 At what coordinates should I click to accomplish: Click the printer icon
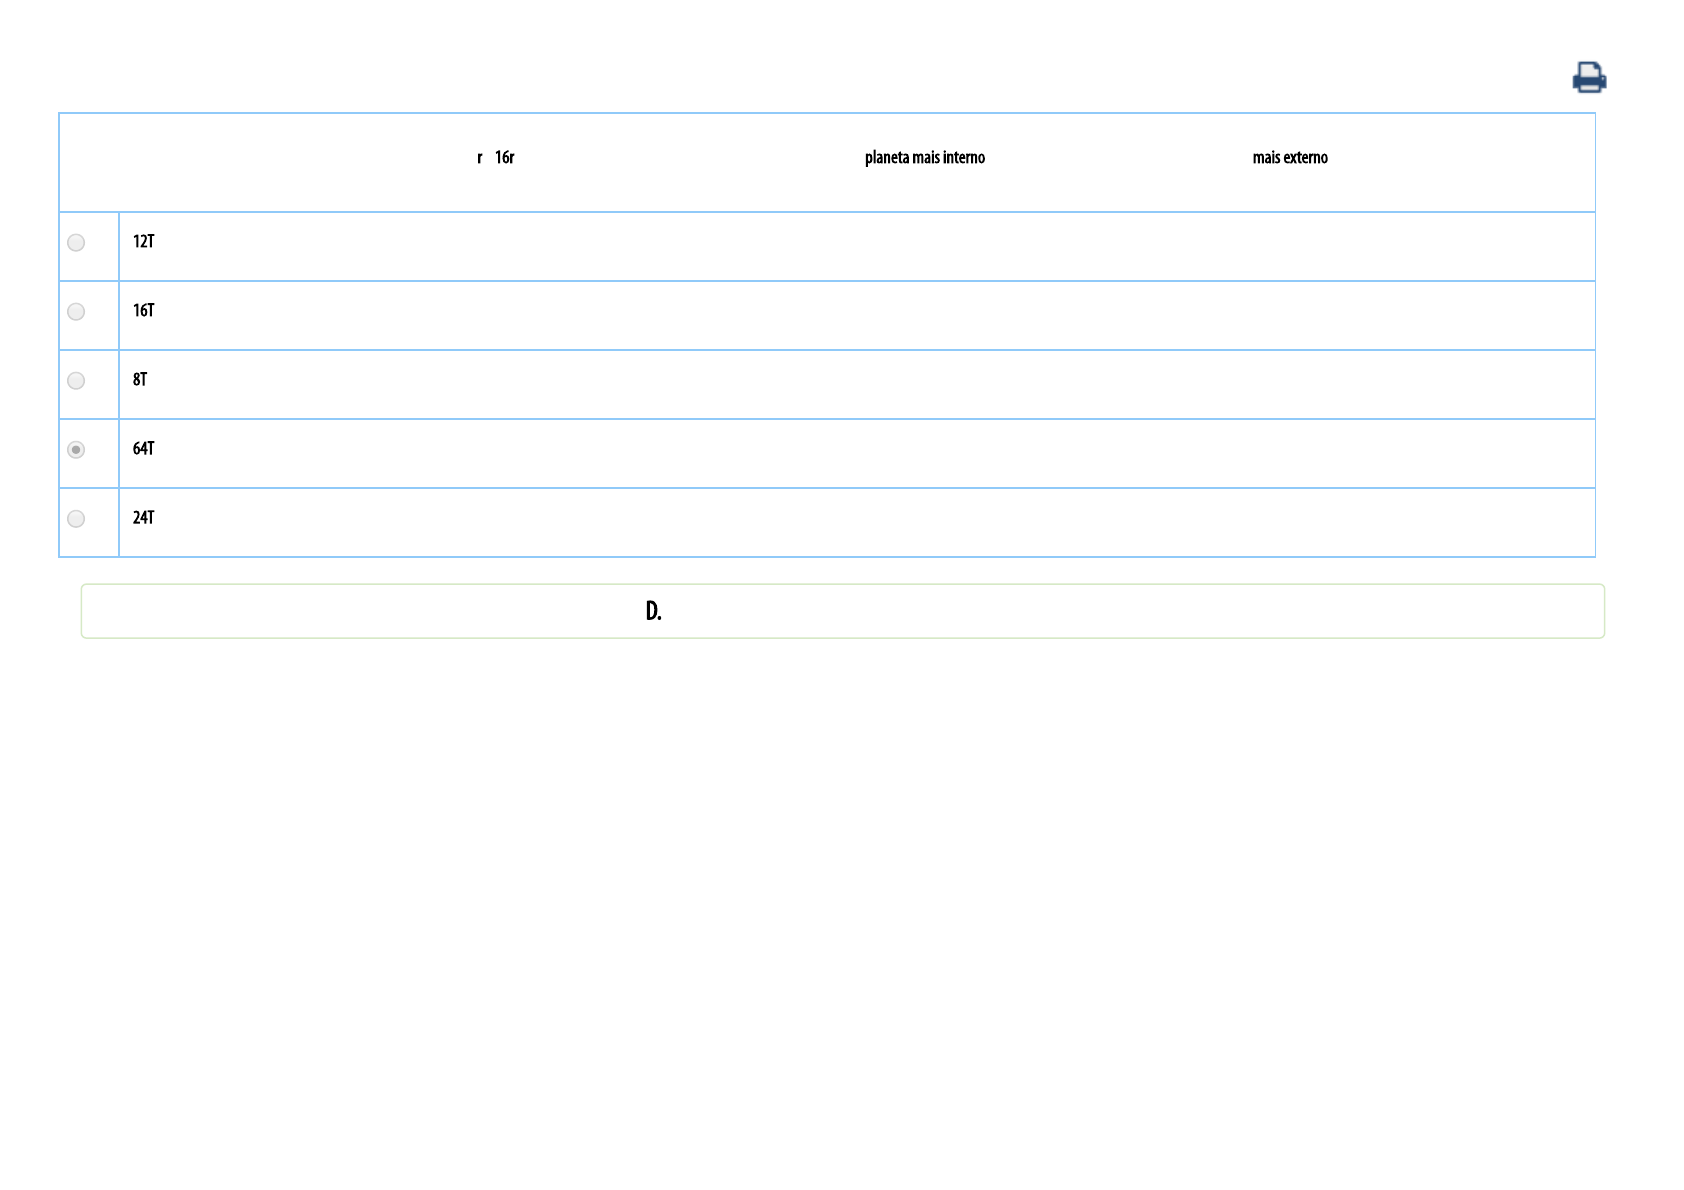[1589, 77]
